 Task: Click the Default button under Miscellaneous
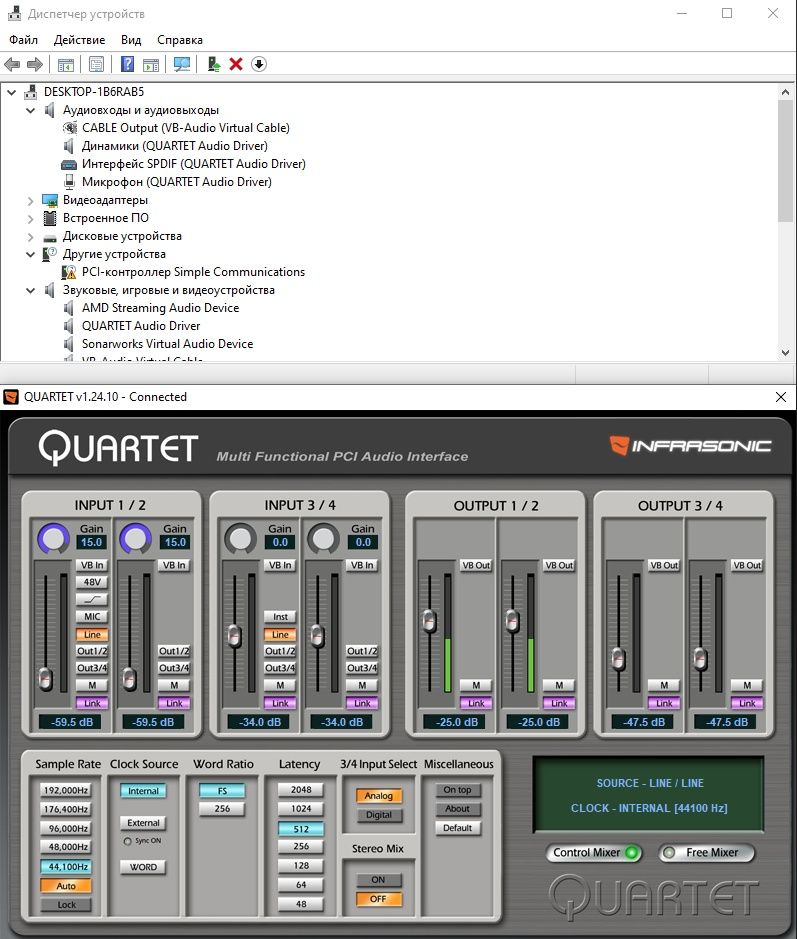[458, 828]
